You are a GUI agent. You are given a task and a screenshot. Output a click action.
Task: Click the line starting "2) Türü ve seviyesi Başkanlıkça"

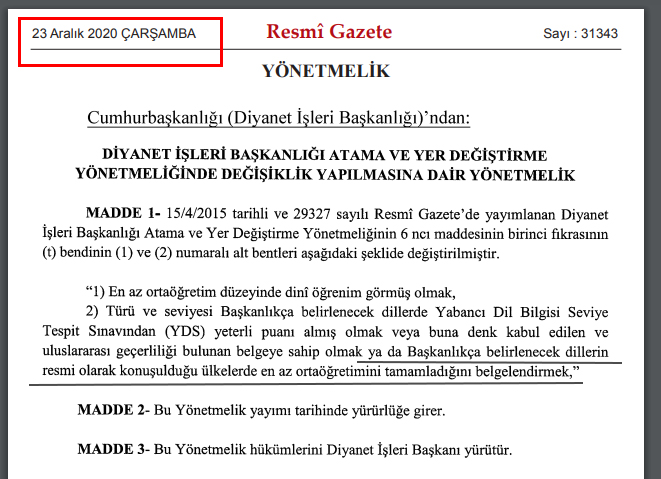click(x=347, y=312)
